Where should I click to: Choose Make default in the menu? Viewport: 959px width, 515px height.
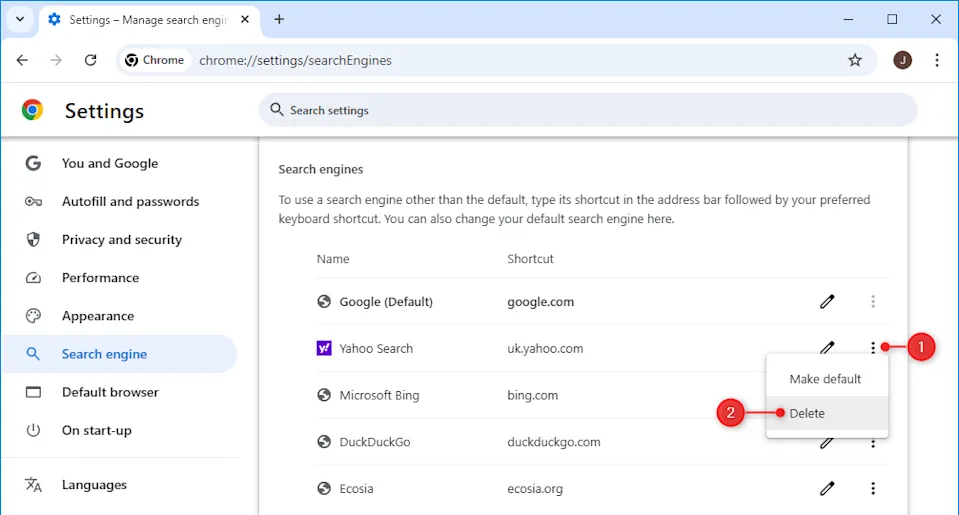[825, 379]
